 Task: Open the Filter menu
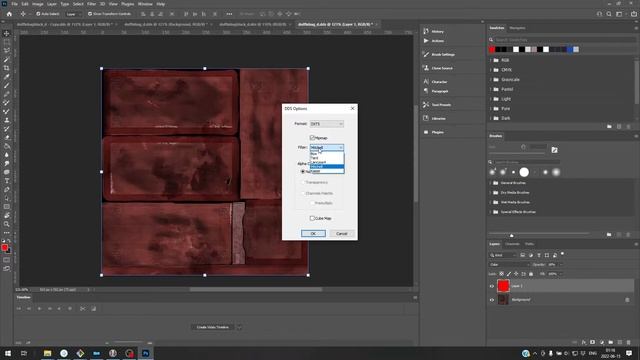pyautogui.click(x=91, y=4)
